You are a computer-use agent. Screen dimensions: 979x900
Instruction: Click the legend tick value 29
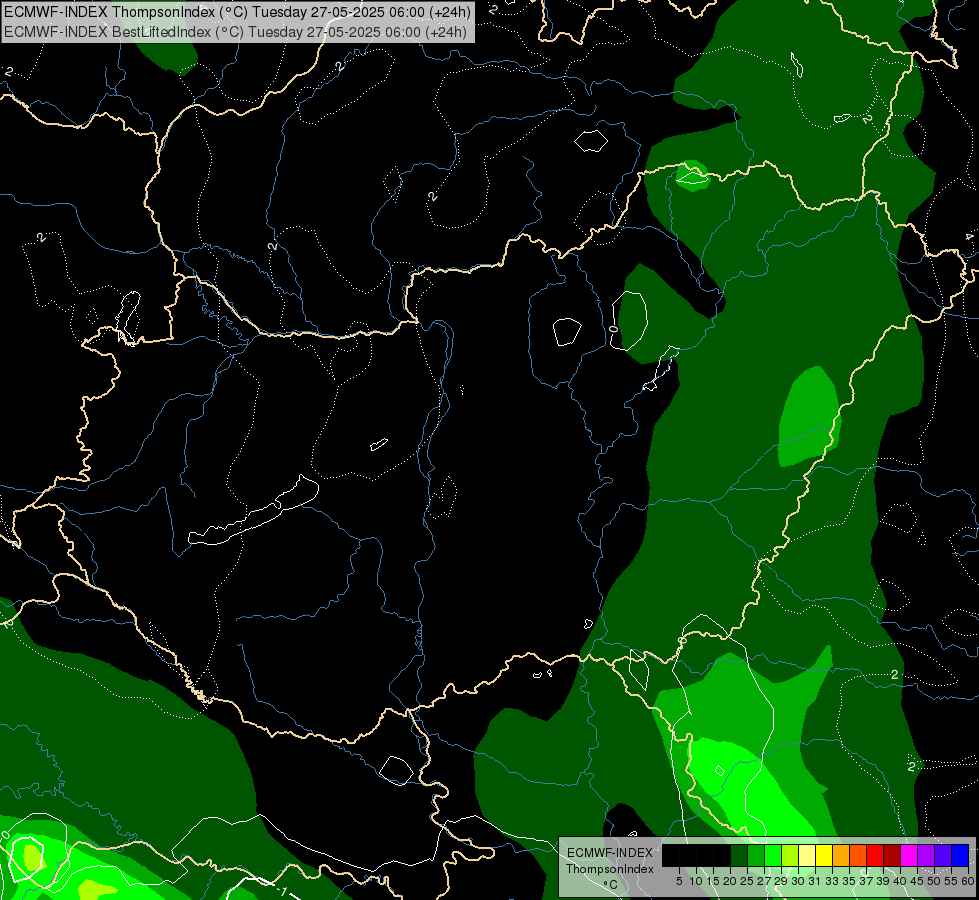[782, 881]
